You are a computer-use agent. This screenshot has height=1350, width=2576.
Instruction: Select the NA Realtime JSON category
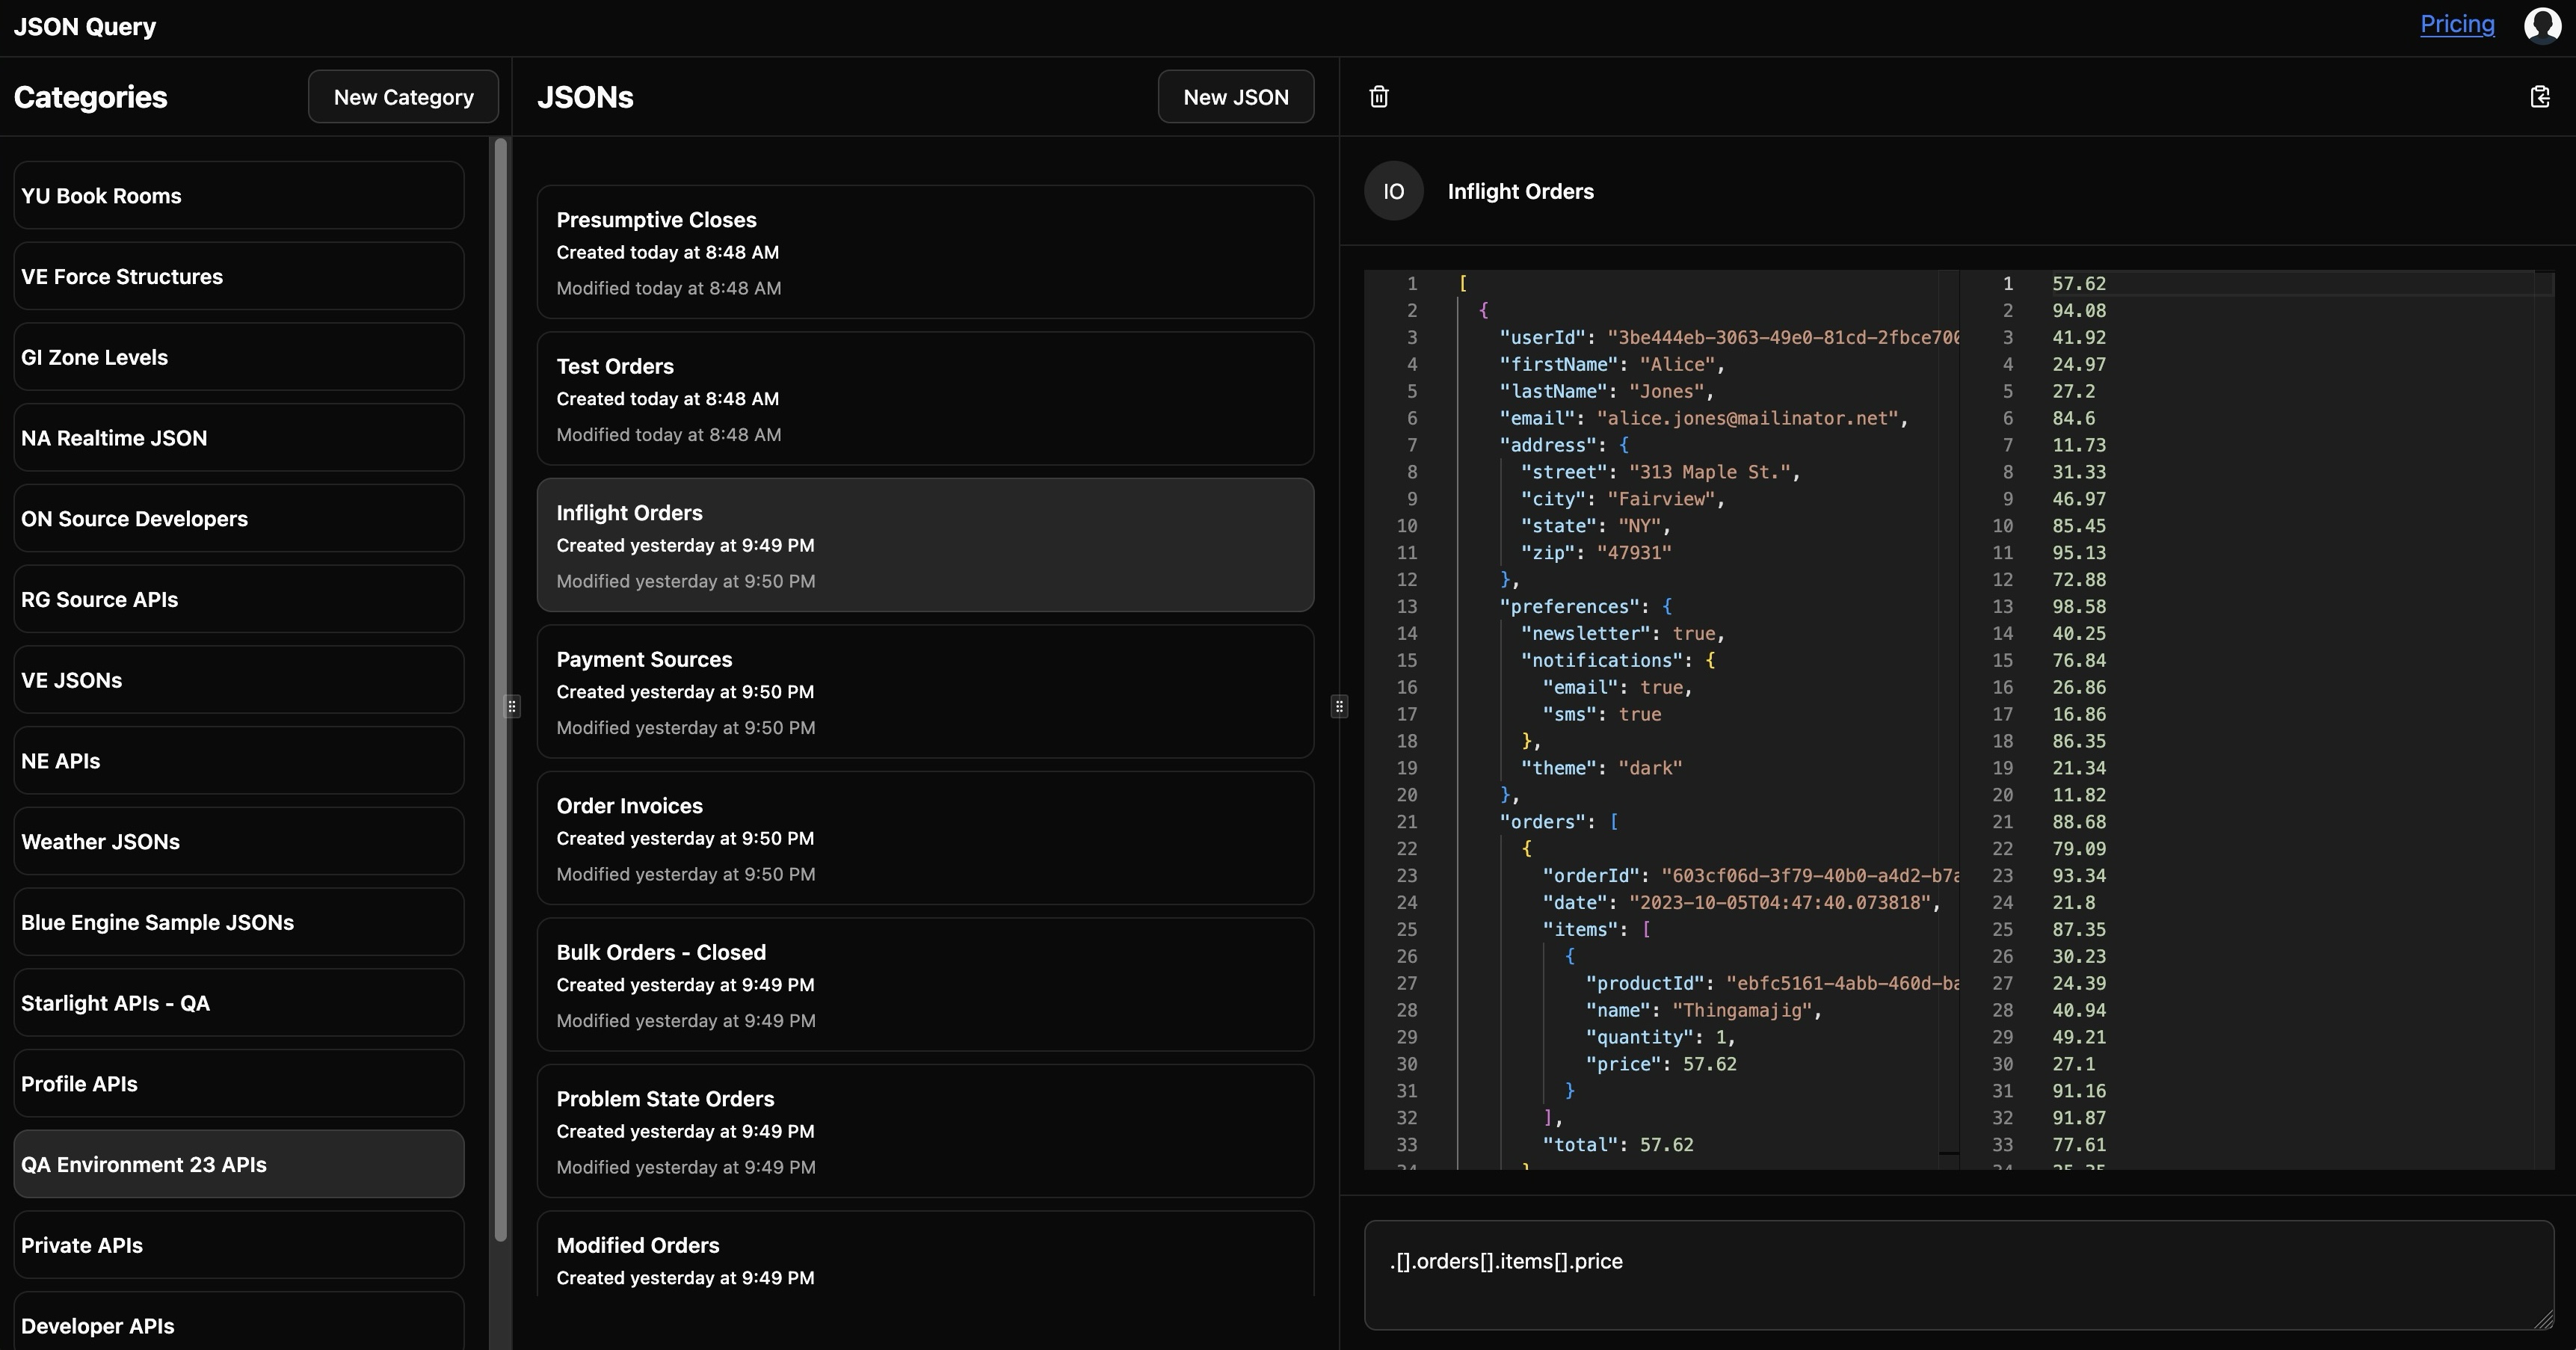pos(239,437)
